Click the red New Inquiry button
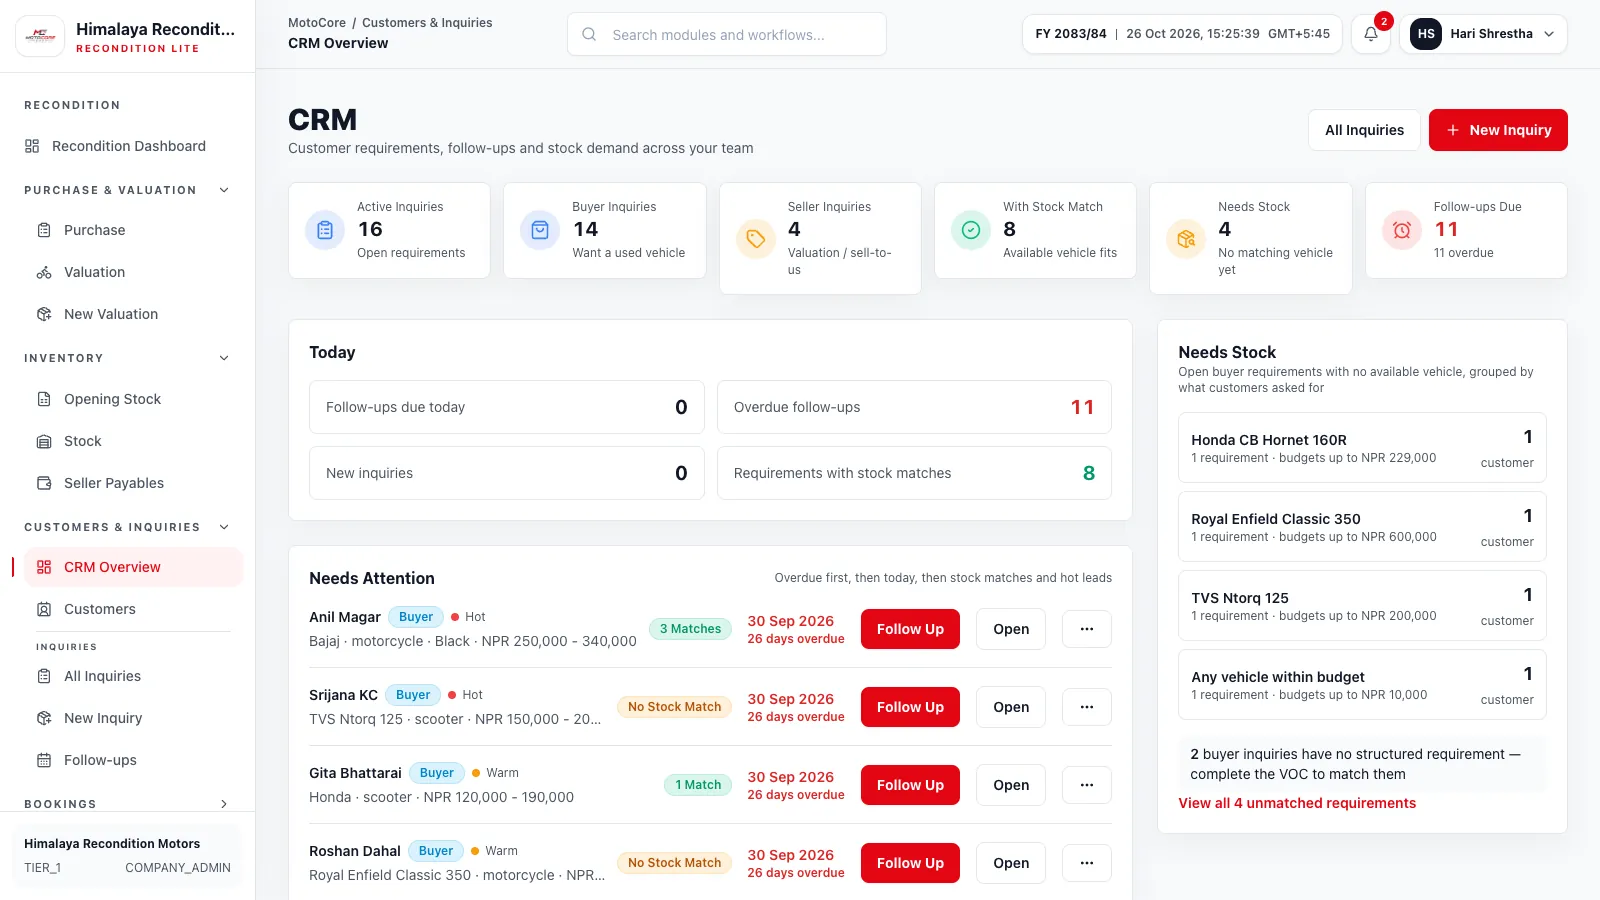1600x900 pixels. [x=1498, y=130]
